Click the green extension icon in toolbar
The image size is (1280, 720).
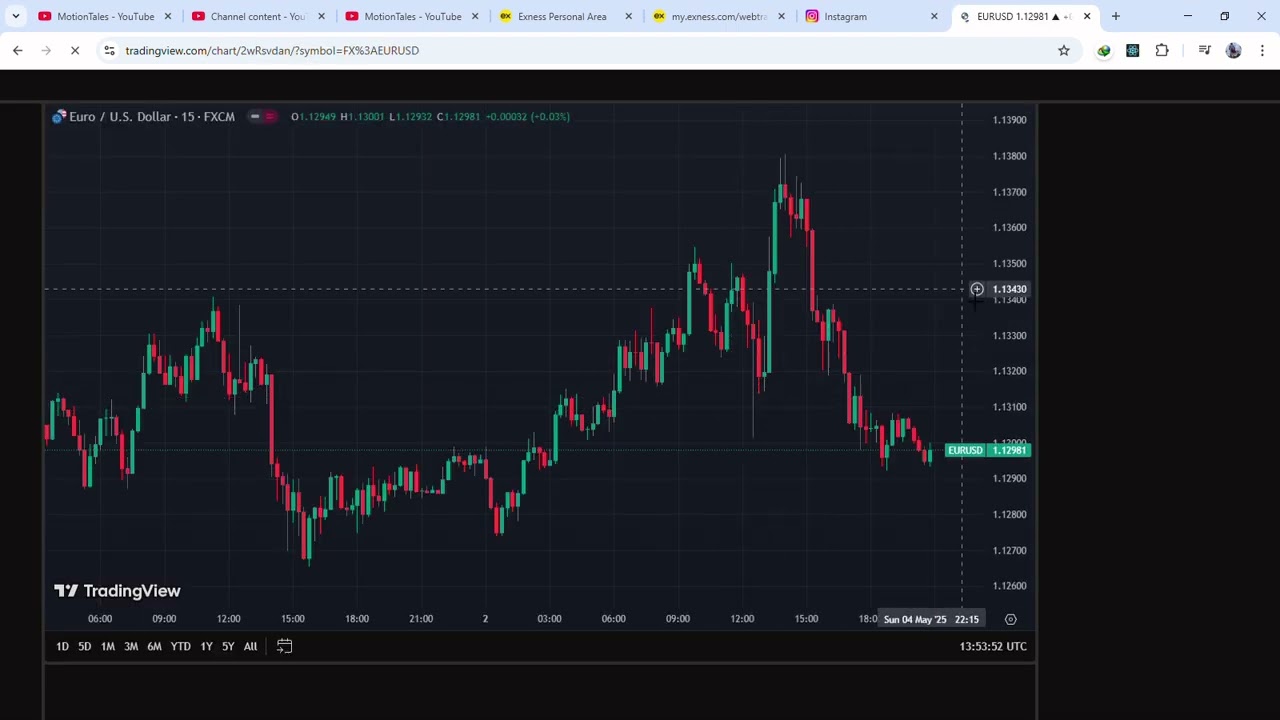pyautogui.click(x=1104, y=50)
